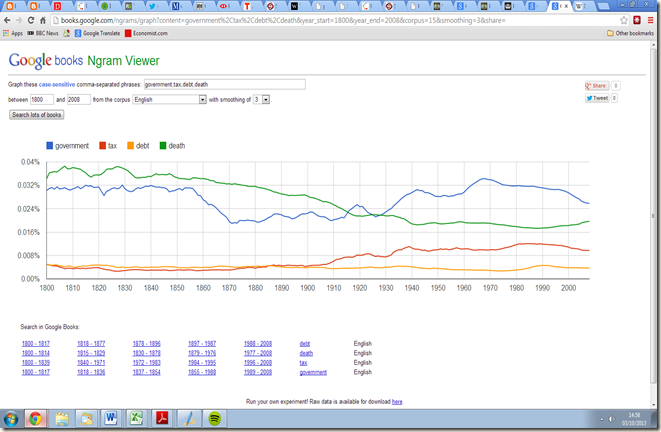The image size is (661, 432).
Task: Open Adobe Reader from the taskbar
Action: point(162,419)
